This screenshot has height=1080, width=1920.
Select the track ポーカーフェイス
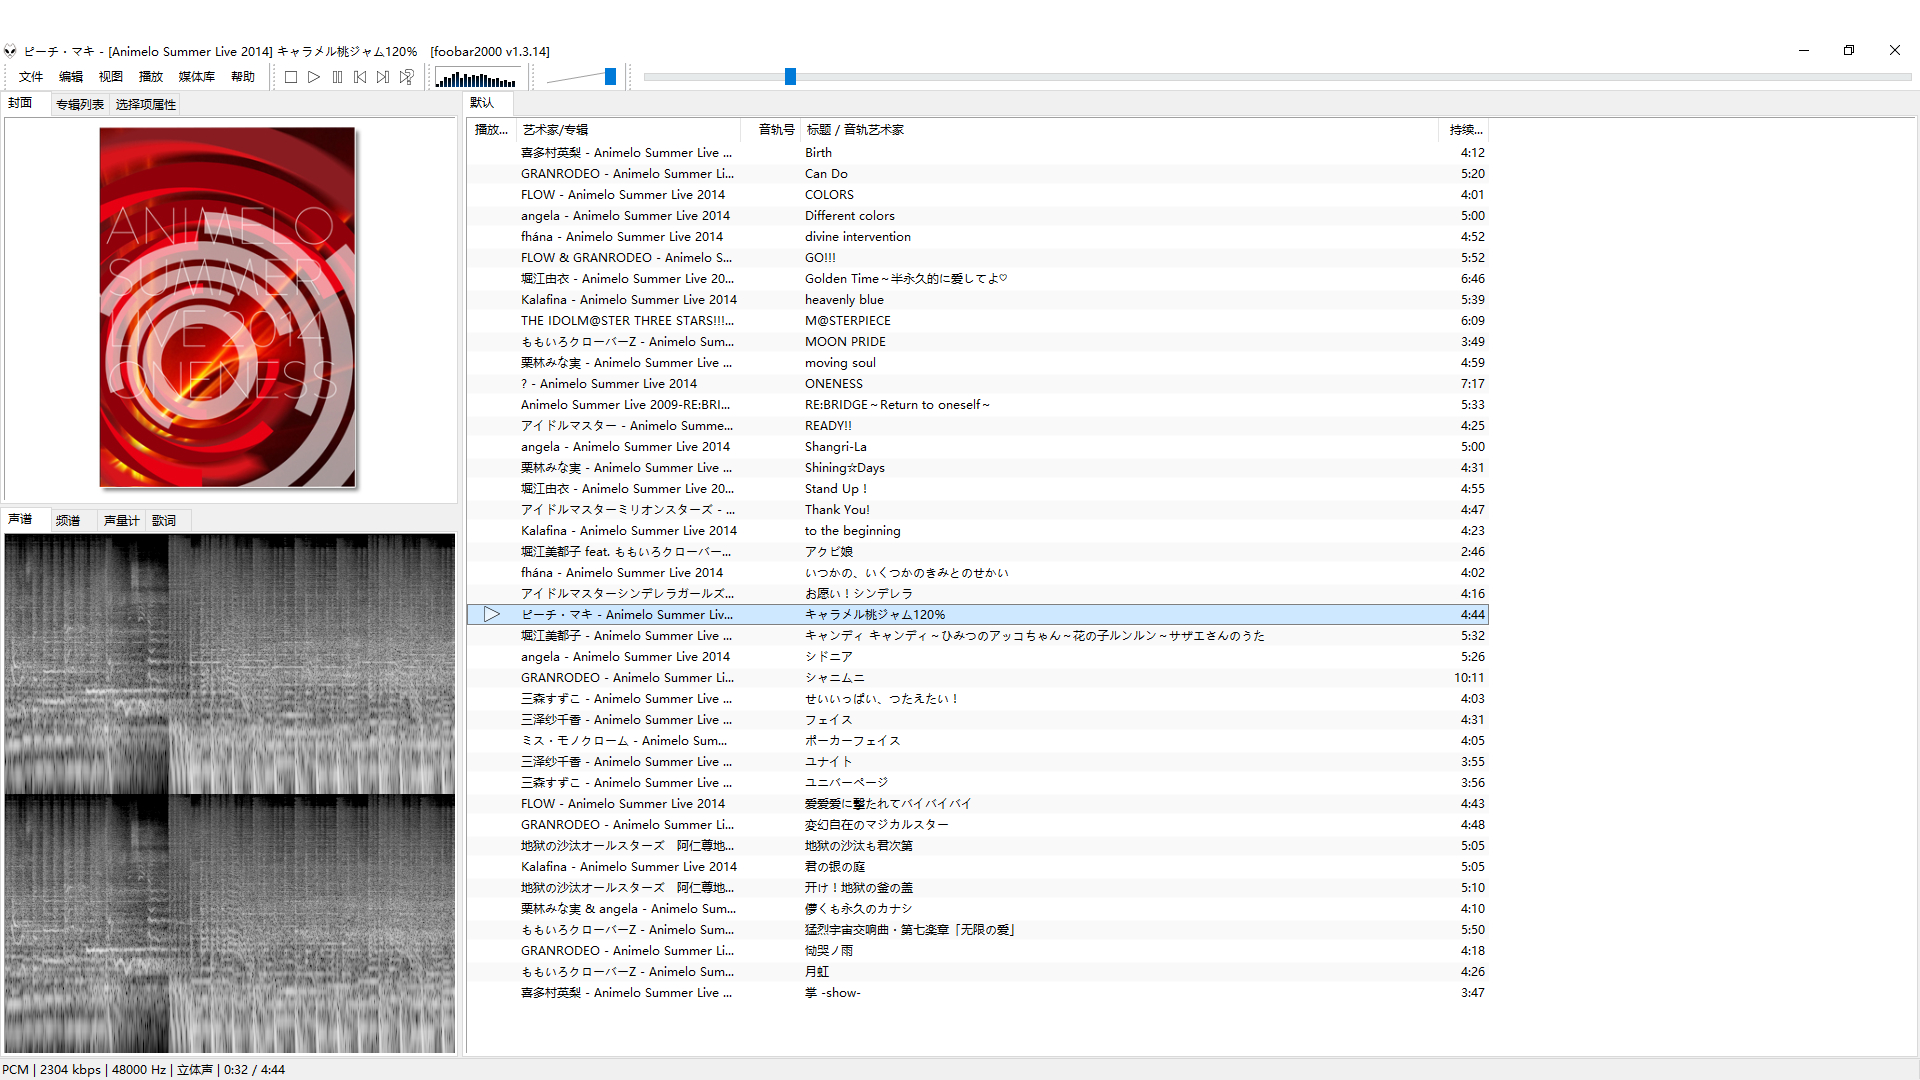978,741
